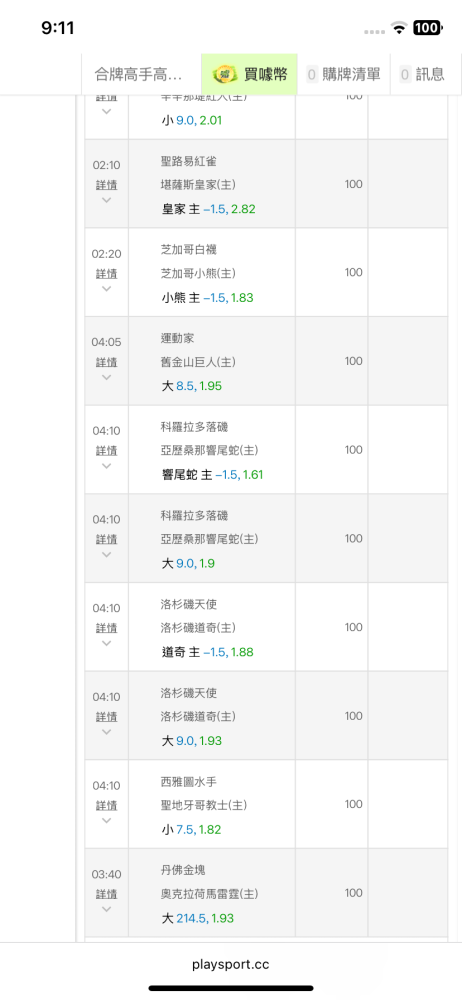Open 詳情 link for 04:05 運動家 game
462x1000 pixels.
click(107, 362)
